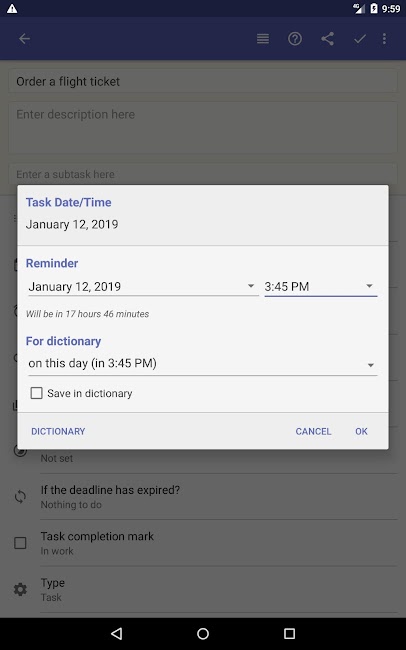Viewport: 406px width, 650px height.
Task: Toggle the Task completion mark checkbox
Action: point(20,543)
